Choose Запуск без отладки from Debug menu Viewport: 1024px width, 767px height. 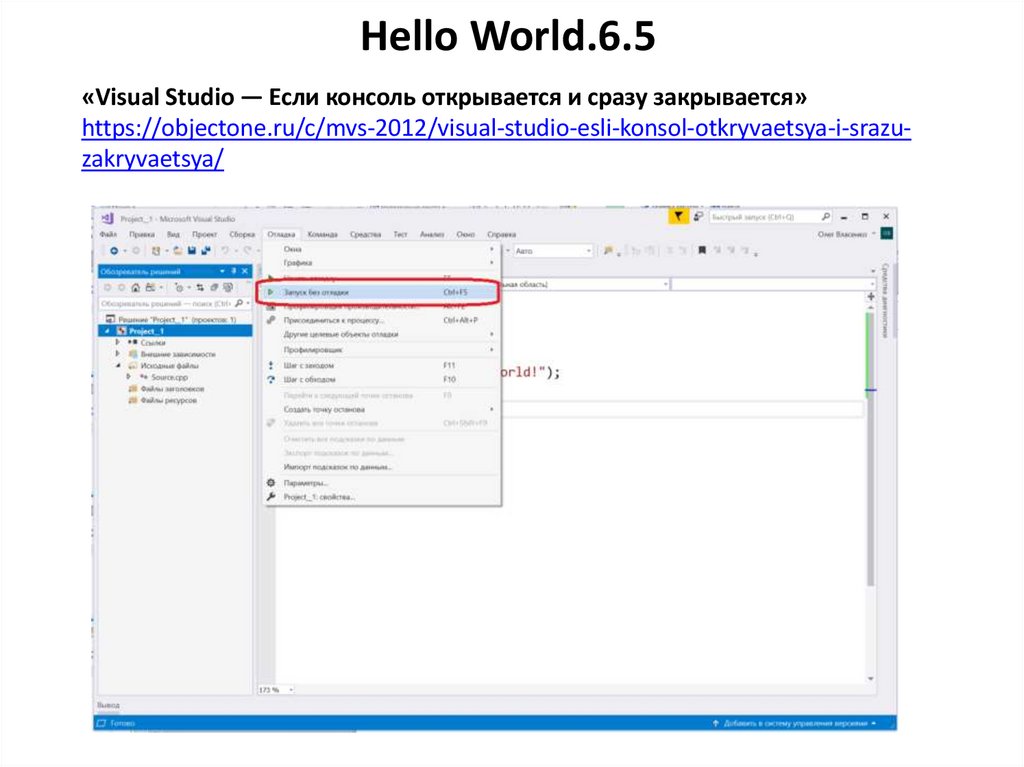[380, 292]
